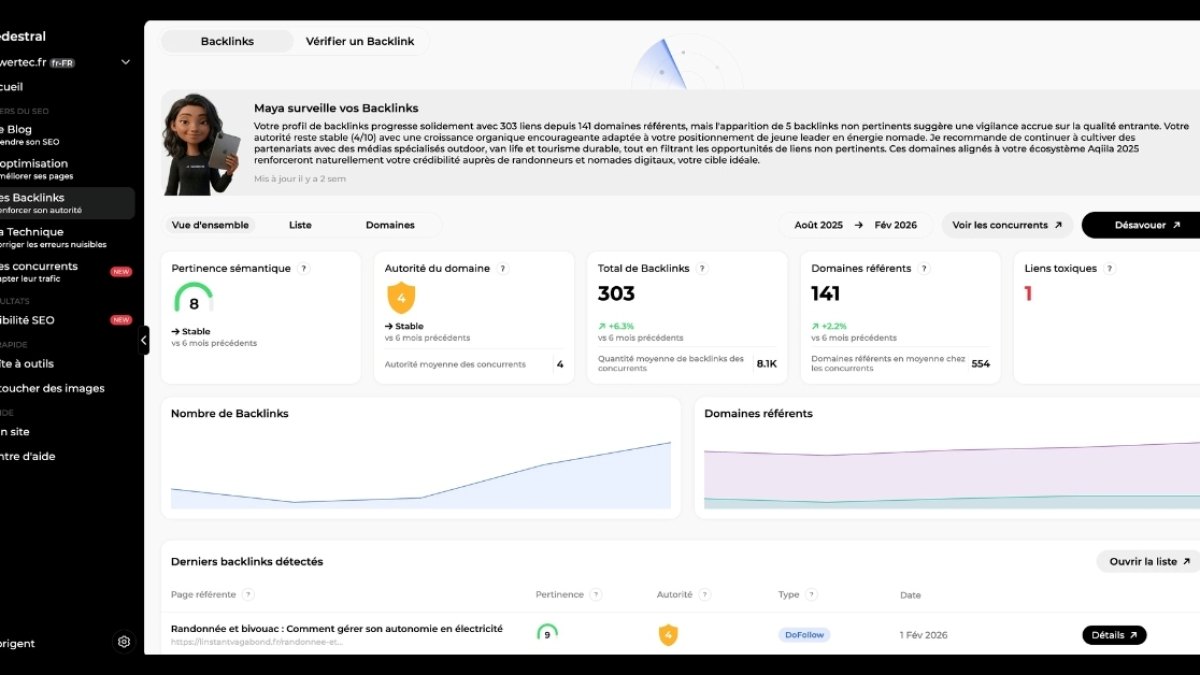Open the date range Août 2025 – Fév 2026

(855, 225)
